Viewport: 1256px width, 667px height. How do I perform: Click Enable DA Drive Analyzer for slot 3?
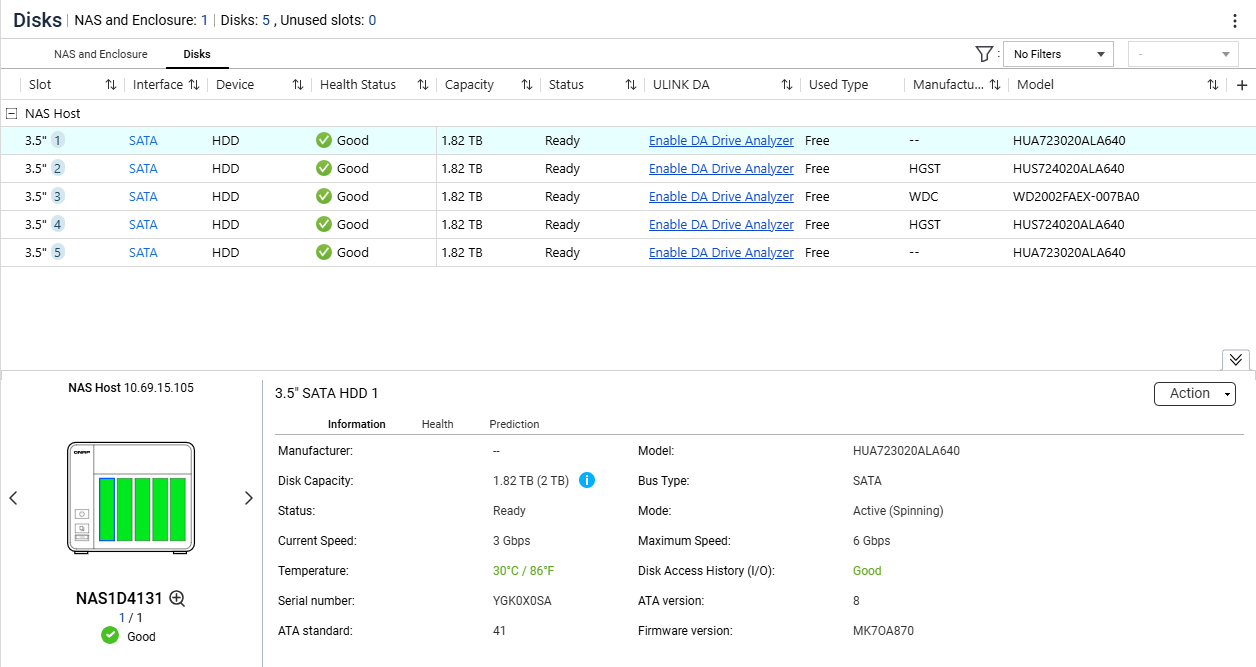[x=721, y=197]
